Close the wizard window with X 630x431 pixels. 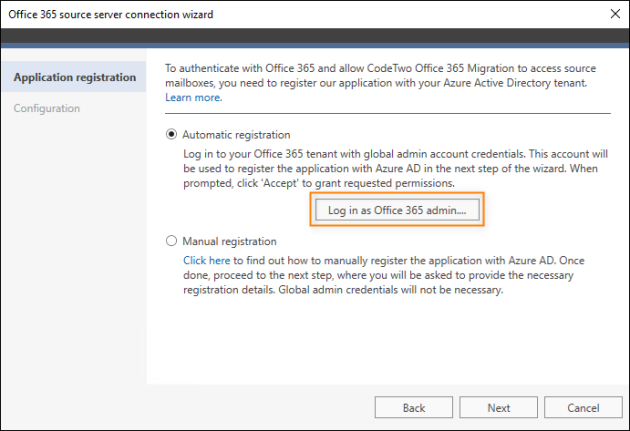[615, 14]
